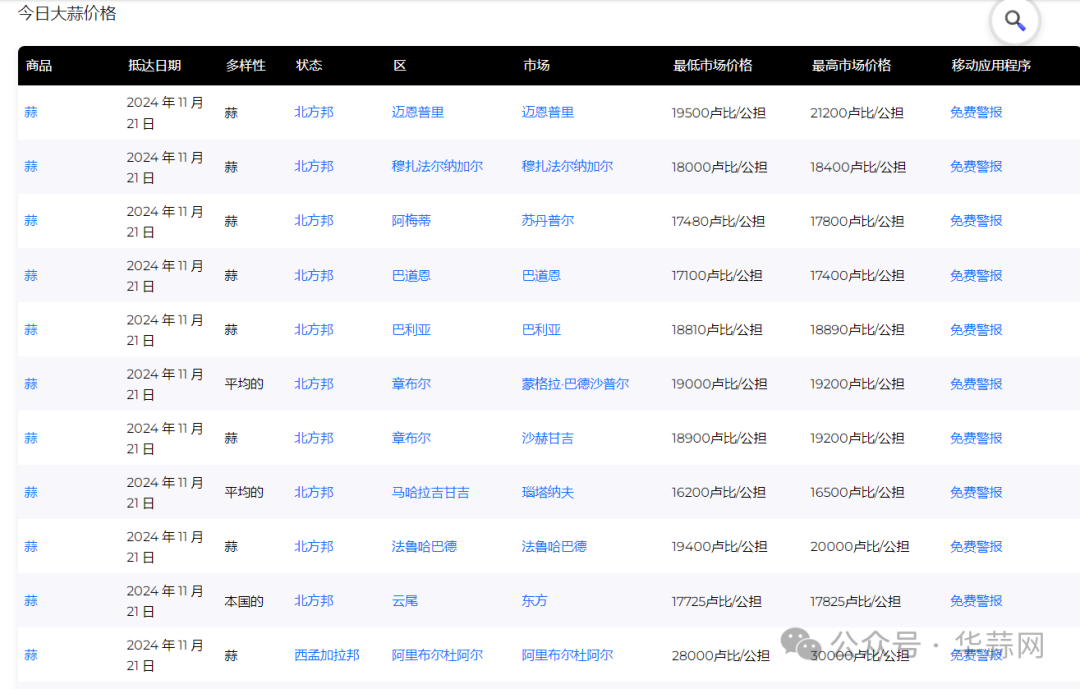Image resolution: width=1080 pixels, height=689 pixels.
Task: Open the 穆扎法尔纳加尔 district link
Action: (437, 166)
